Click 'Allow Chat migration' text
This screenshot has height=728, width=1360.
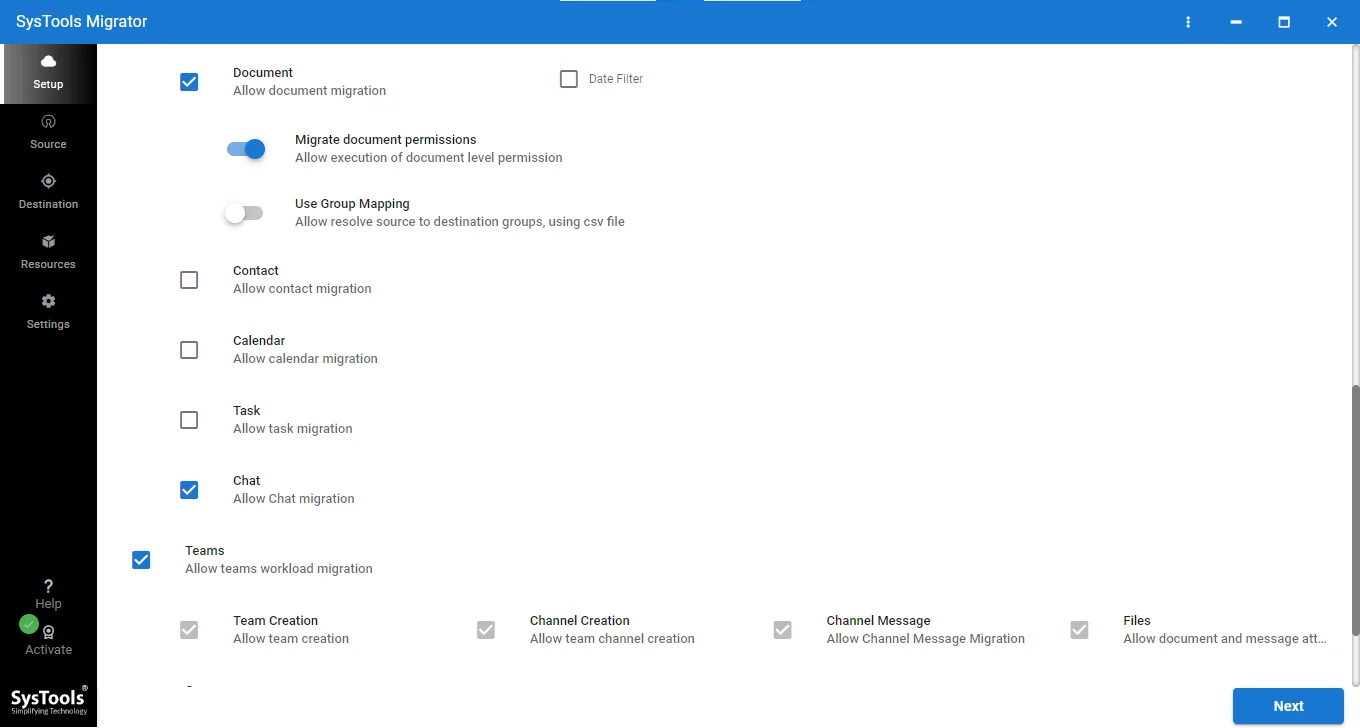(294, 499)
